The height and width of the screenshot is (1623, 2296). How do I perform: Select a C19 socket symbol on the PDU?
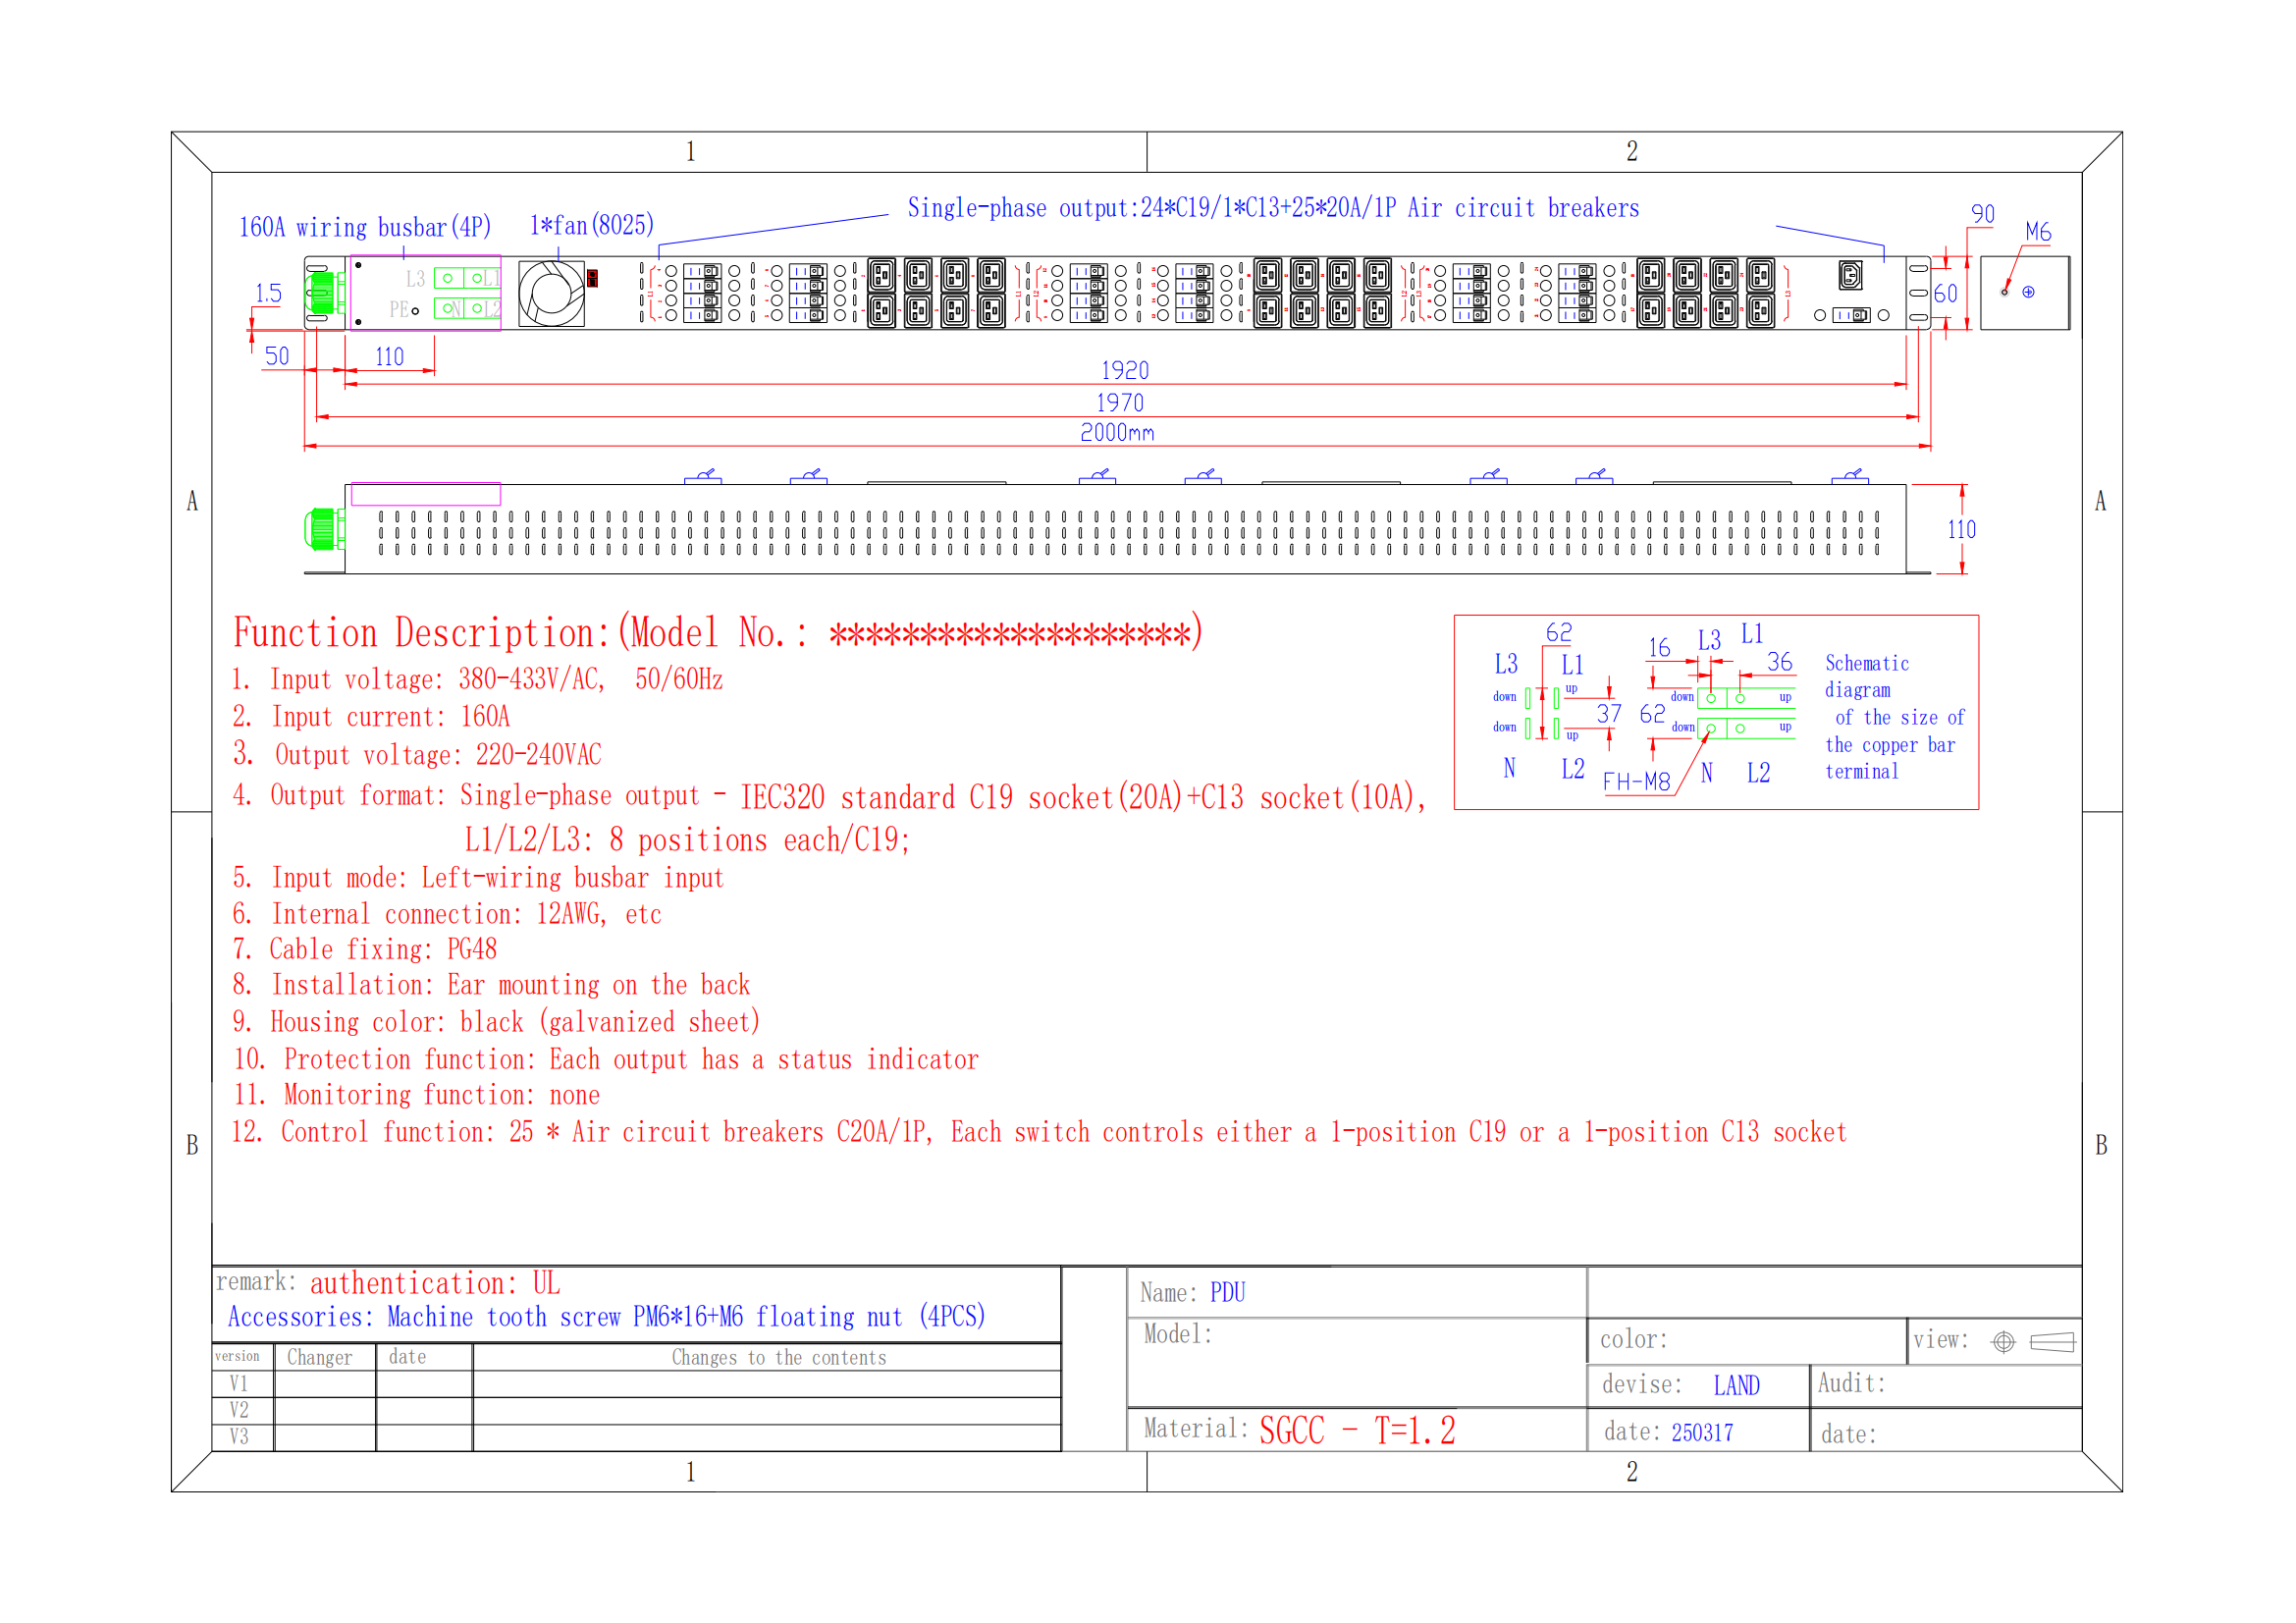coord(881,274)
